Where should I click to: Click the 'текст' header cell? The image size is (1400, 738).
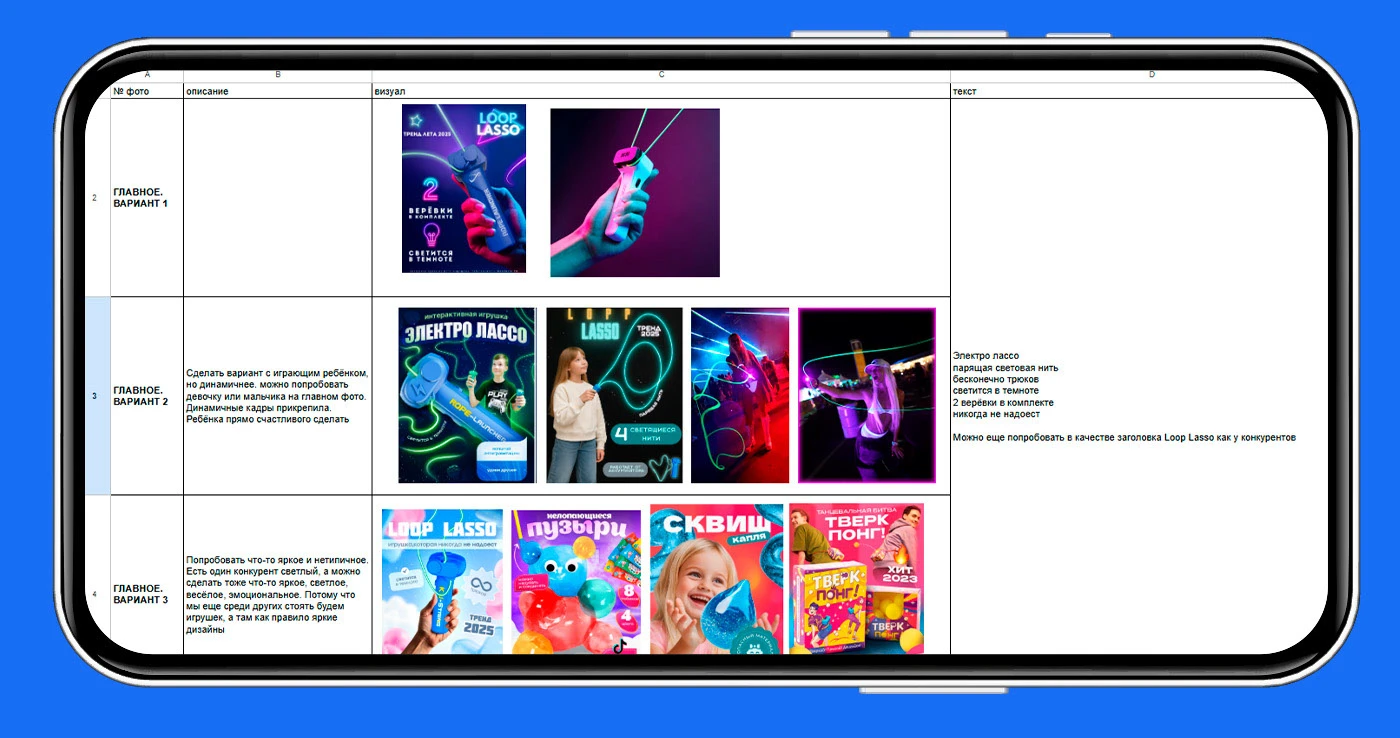click(1140, 91)
